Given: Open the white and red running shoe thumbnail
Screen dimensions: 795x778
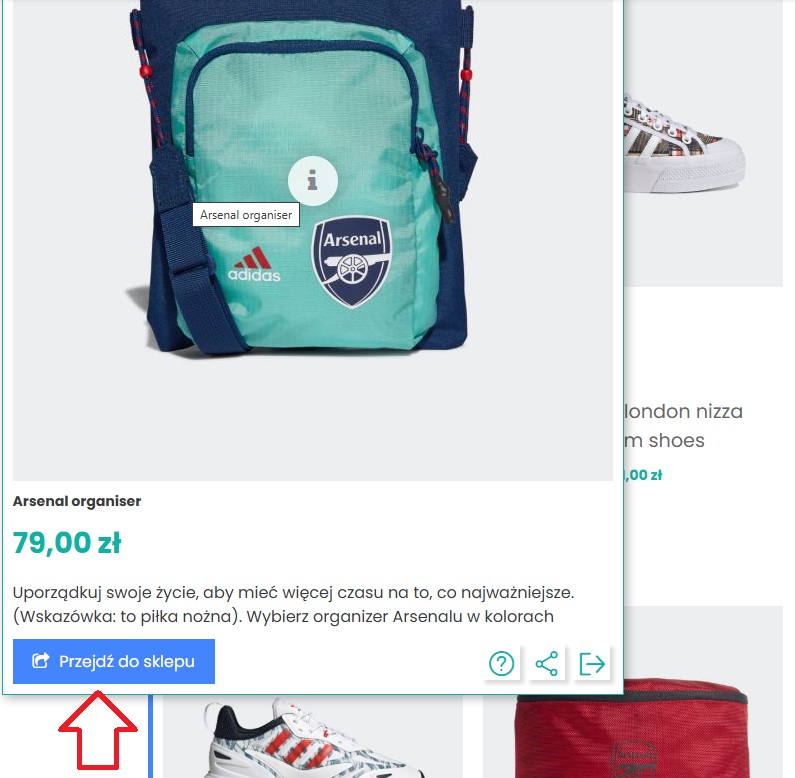Looking at the screenshot, I should pos(313,736).
